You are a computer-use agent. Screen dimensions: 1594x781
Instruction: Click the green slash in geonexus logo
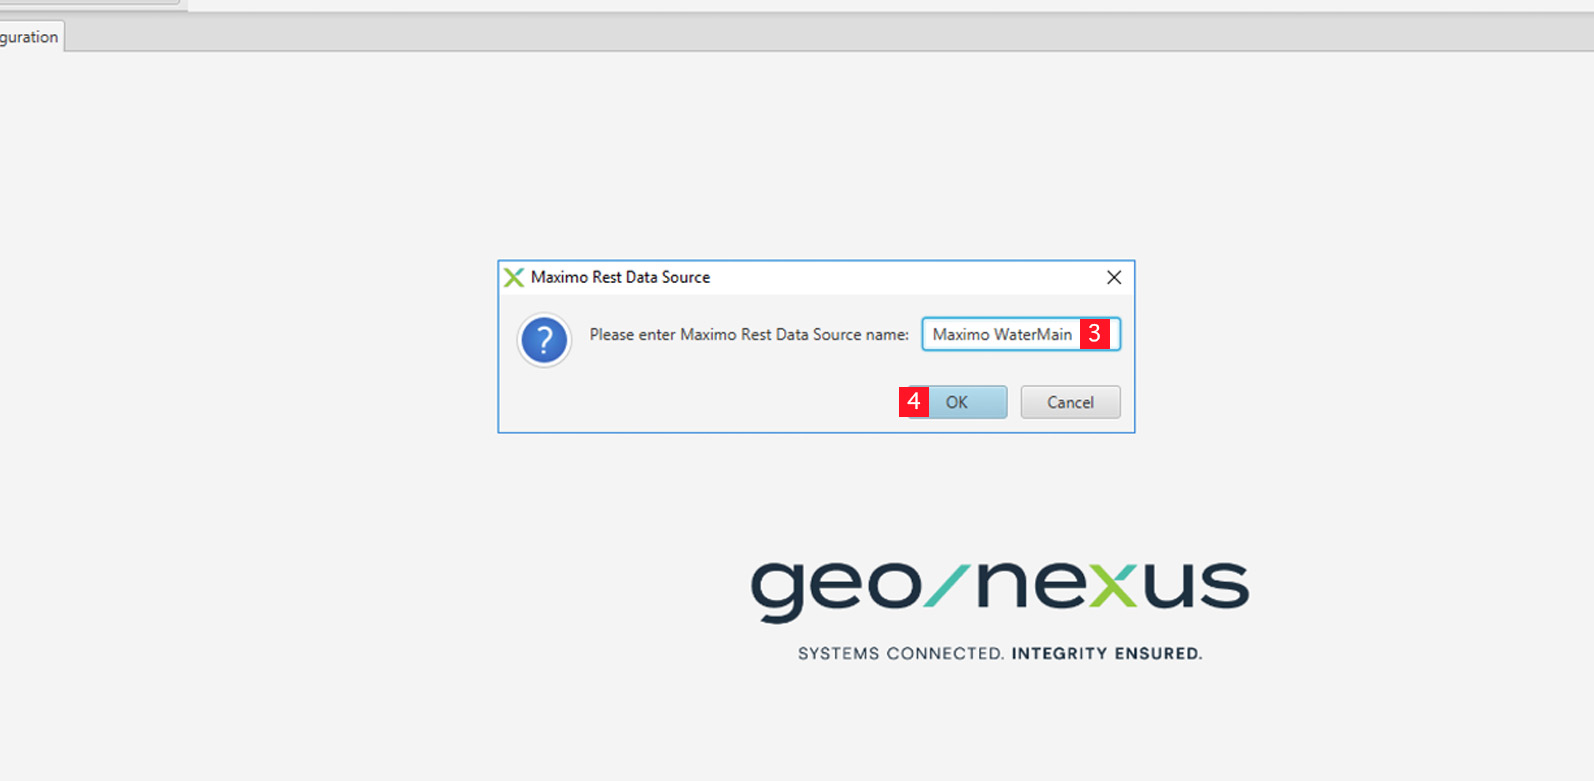pos(946,586)
